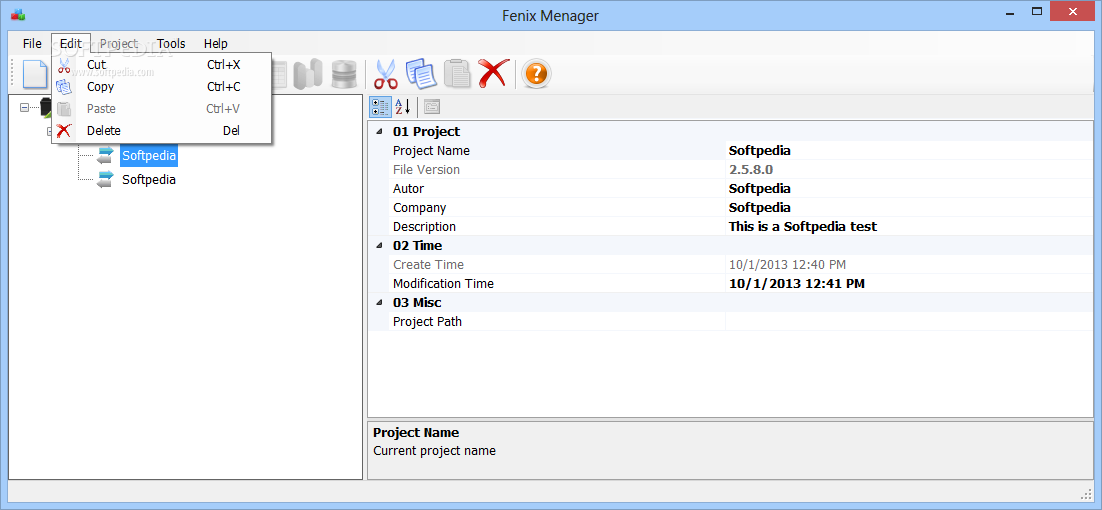
Task: Collapse the root tree node
Action: [25, 107]
